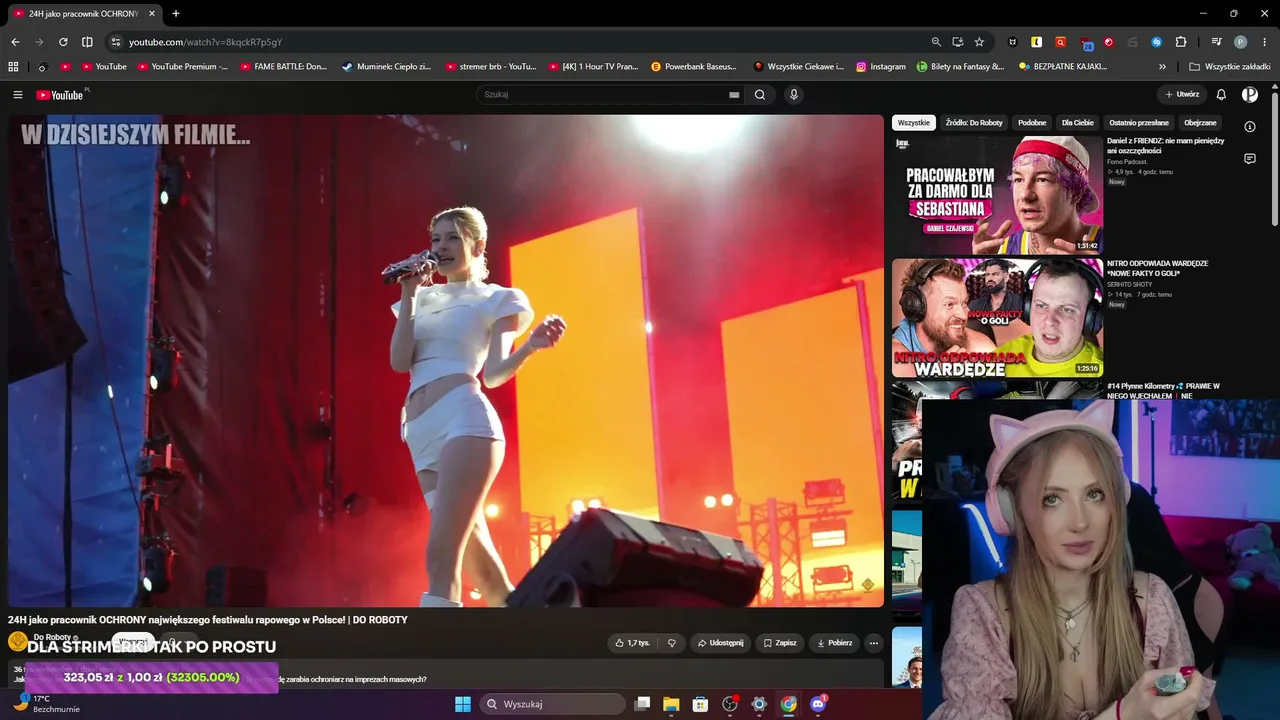Reload the page
1280x720 pixels.
point(63,42)
